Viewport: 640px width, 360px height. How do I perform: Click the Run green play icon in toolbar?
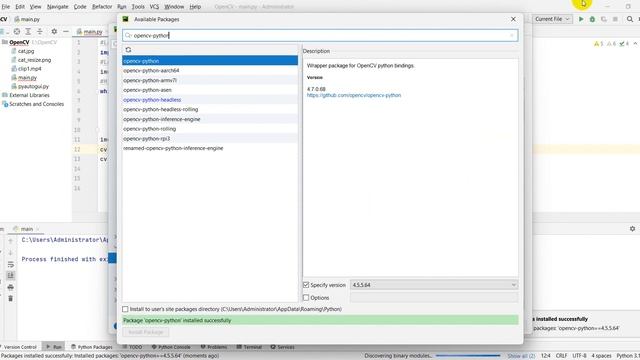tap(581, 19)
